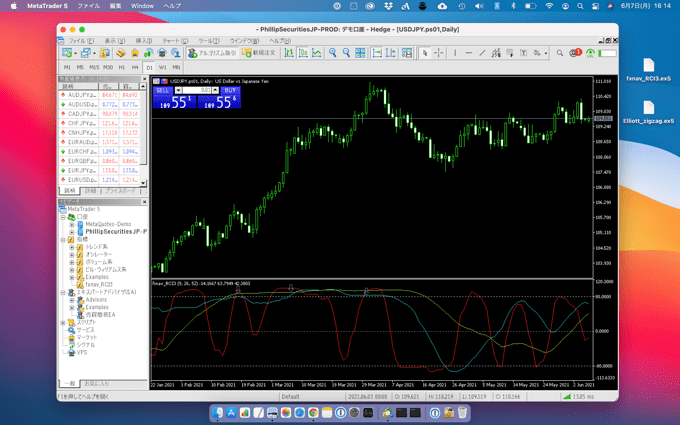Switch to お気に入り navigator tab
The width and height of the screenshot is (680, 425).
[x=97, y=384]
